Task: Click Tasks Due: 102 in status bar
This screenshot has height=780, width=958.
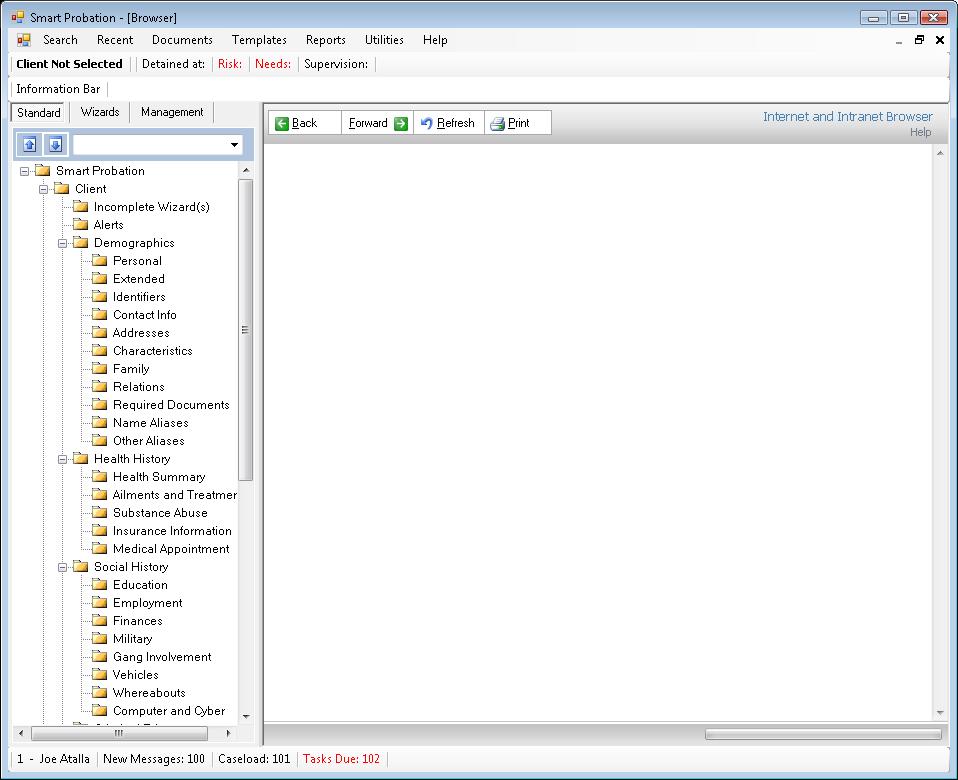Action: coord(341,759)
